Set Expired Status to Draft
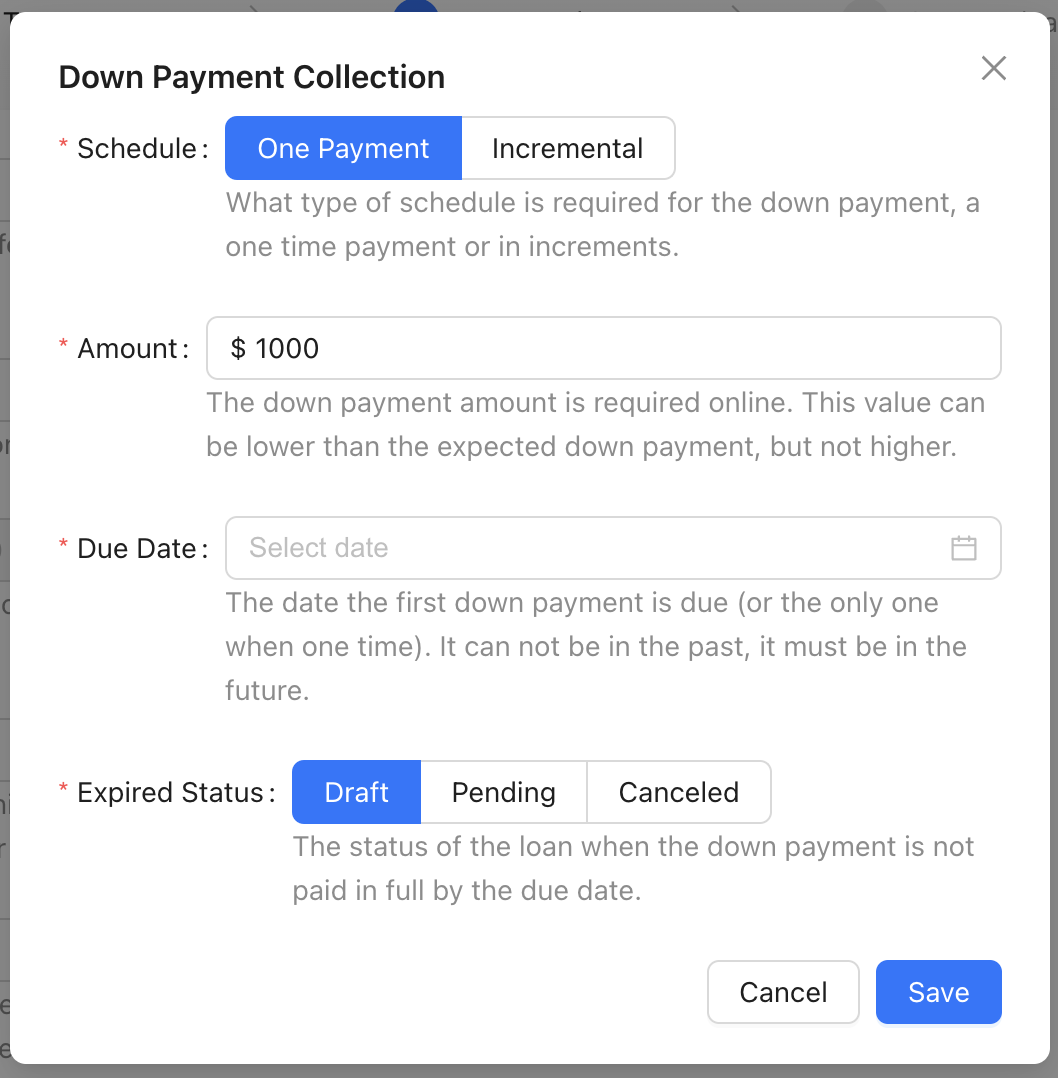The height and width of the screenshot is (1078, 1058). pyautogui.click(x=356, y=792)
